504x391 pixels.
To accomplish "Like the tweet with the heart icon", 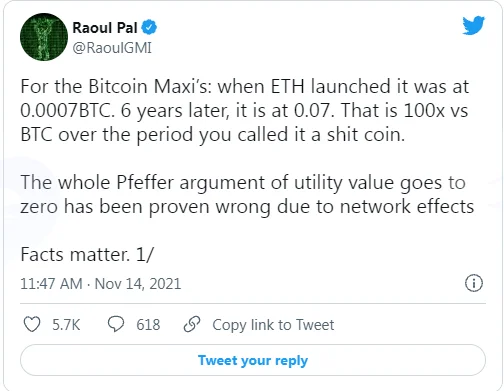I will [32, 324].
